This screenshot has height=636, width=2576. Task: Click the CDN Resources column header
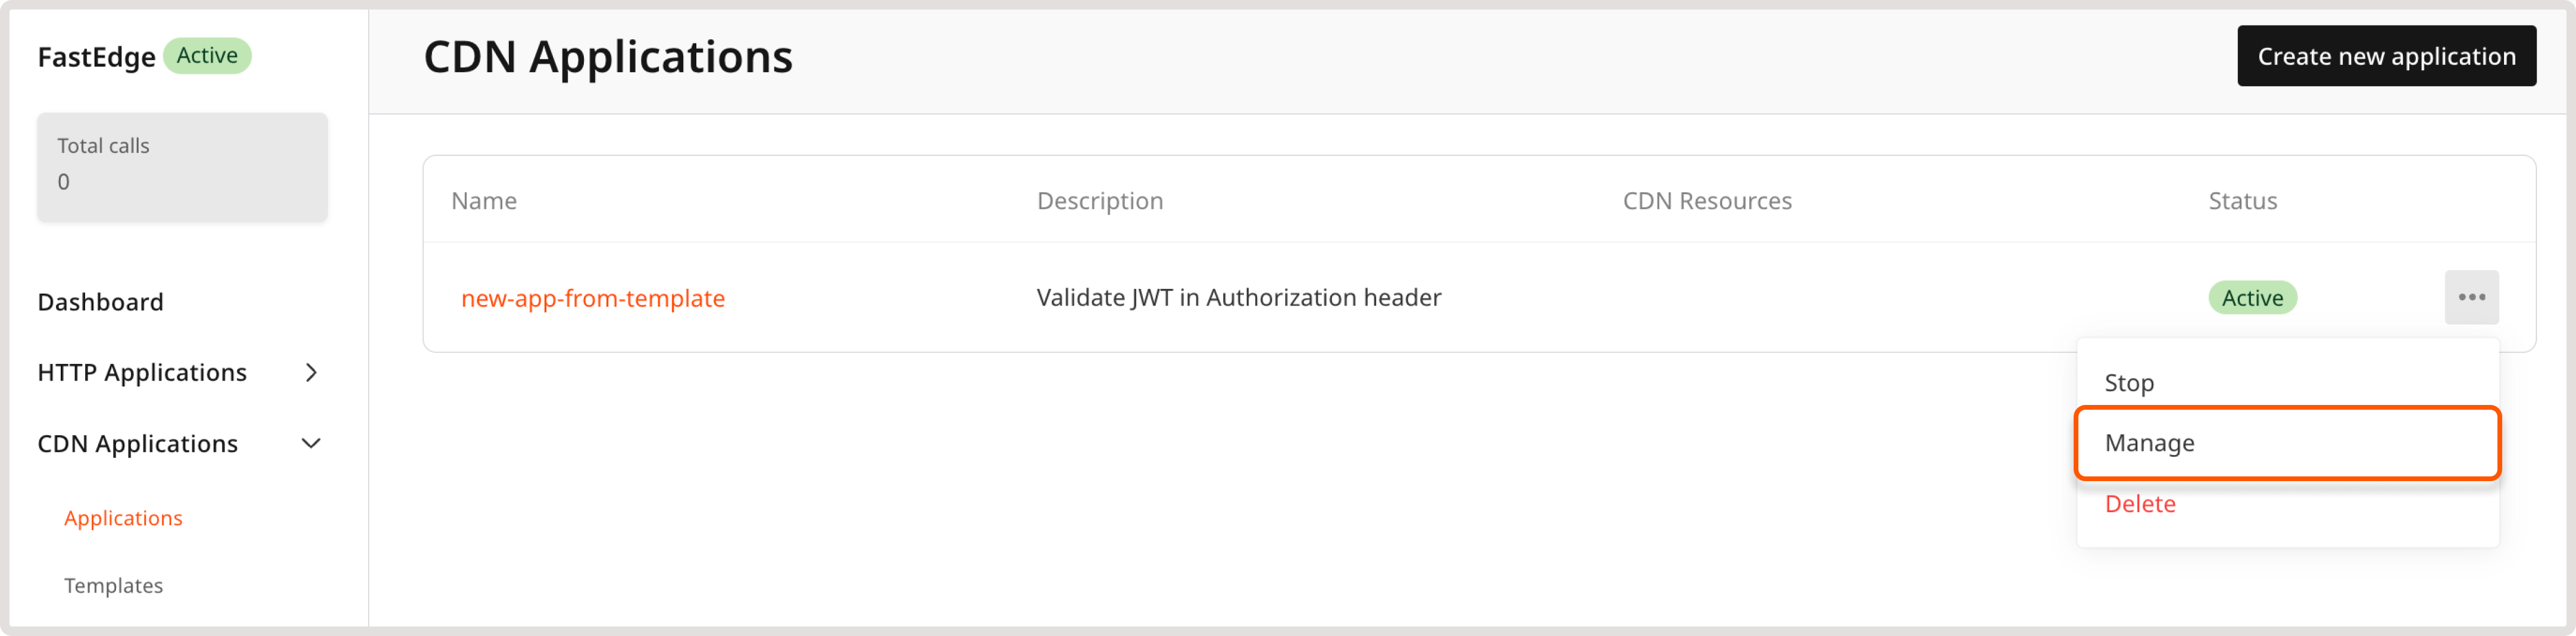point(1706,200)
